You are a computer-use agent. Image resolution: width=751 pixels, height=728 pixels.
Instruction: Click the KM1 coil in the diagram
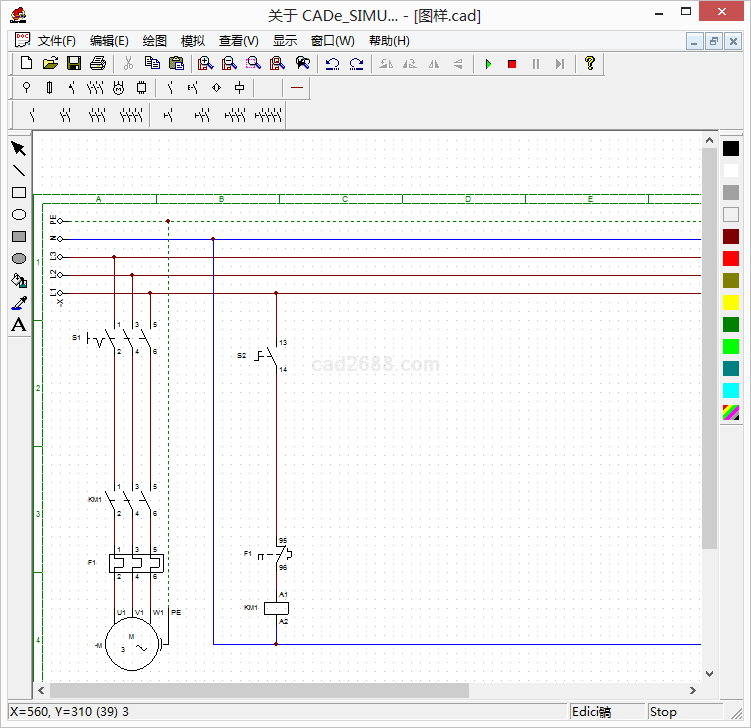point(276,608)
